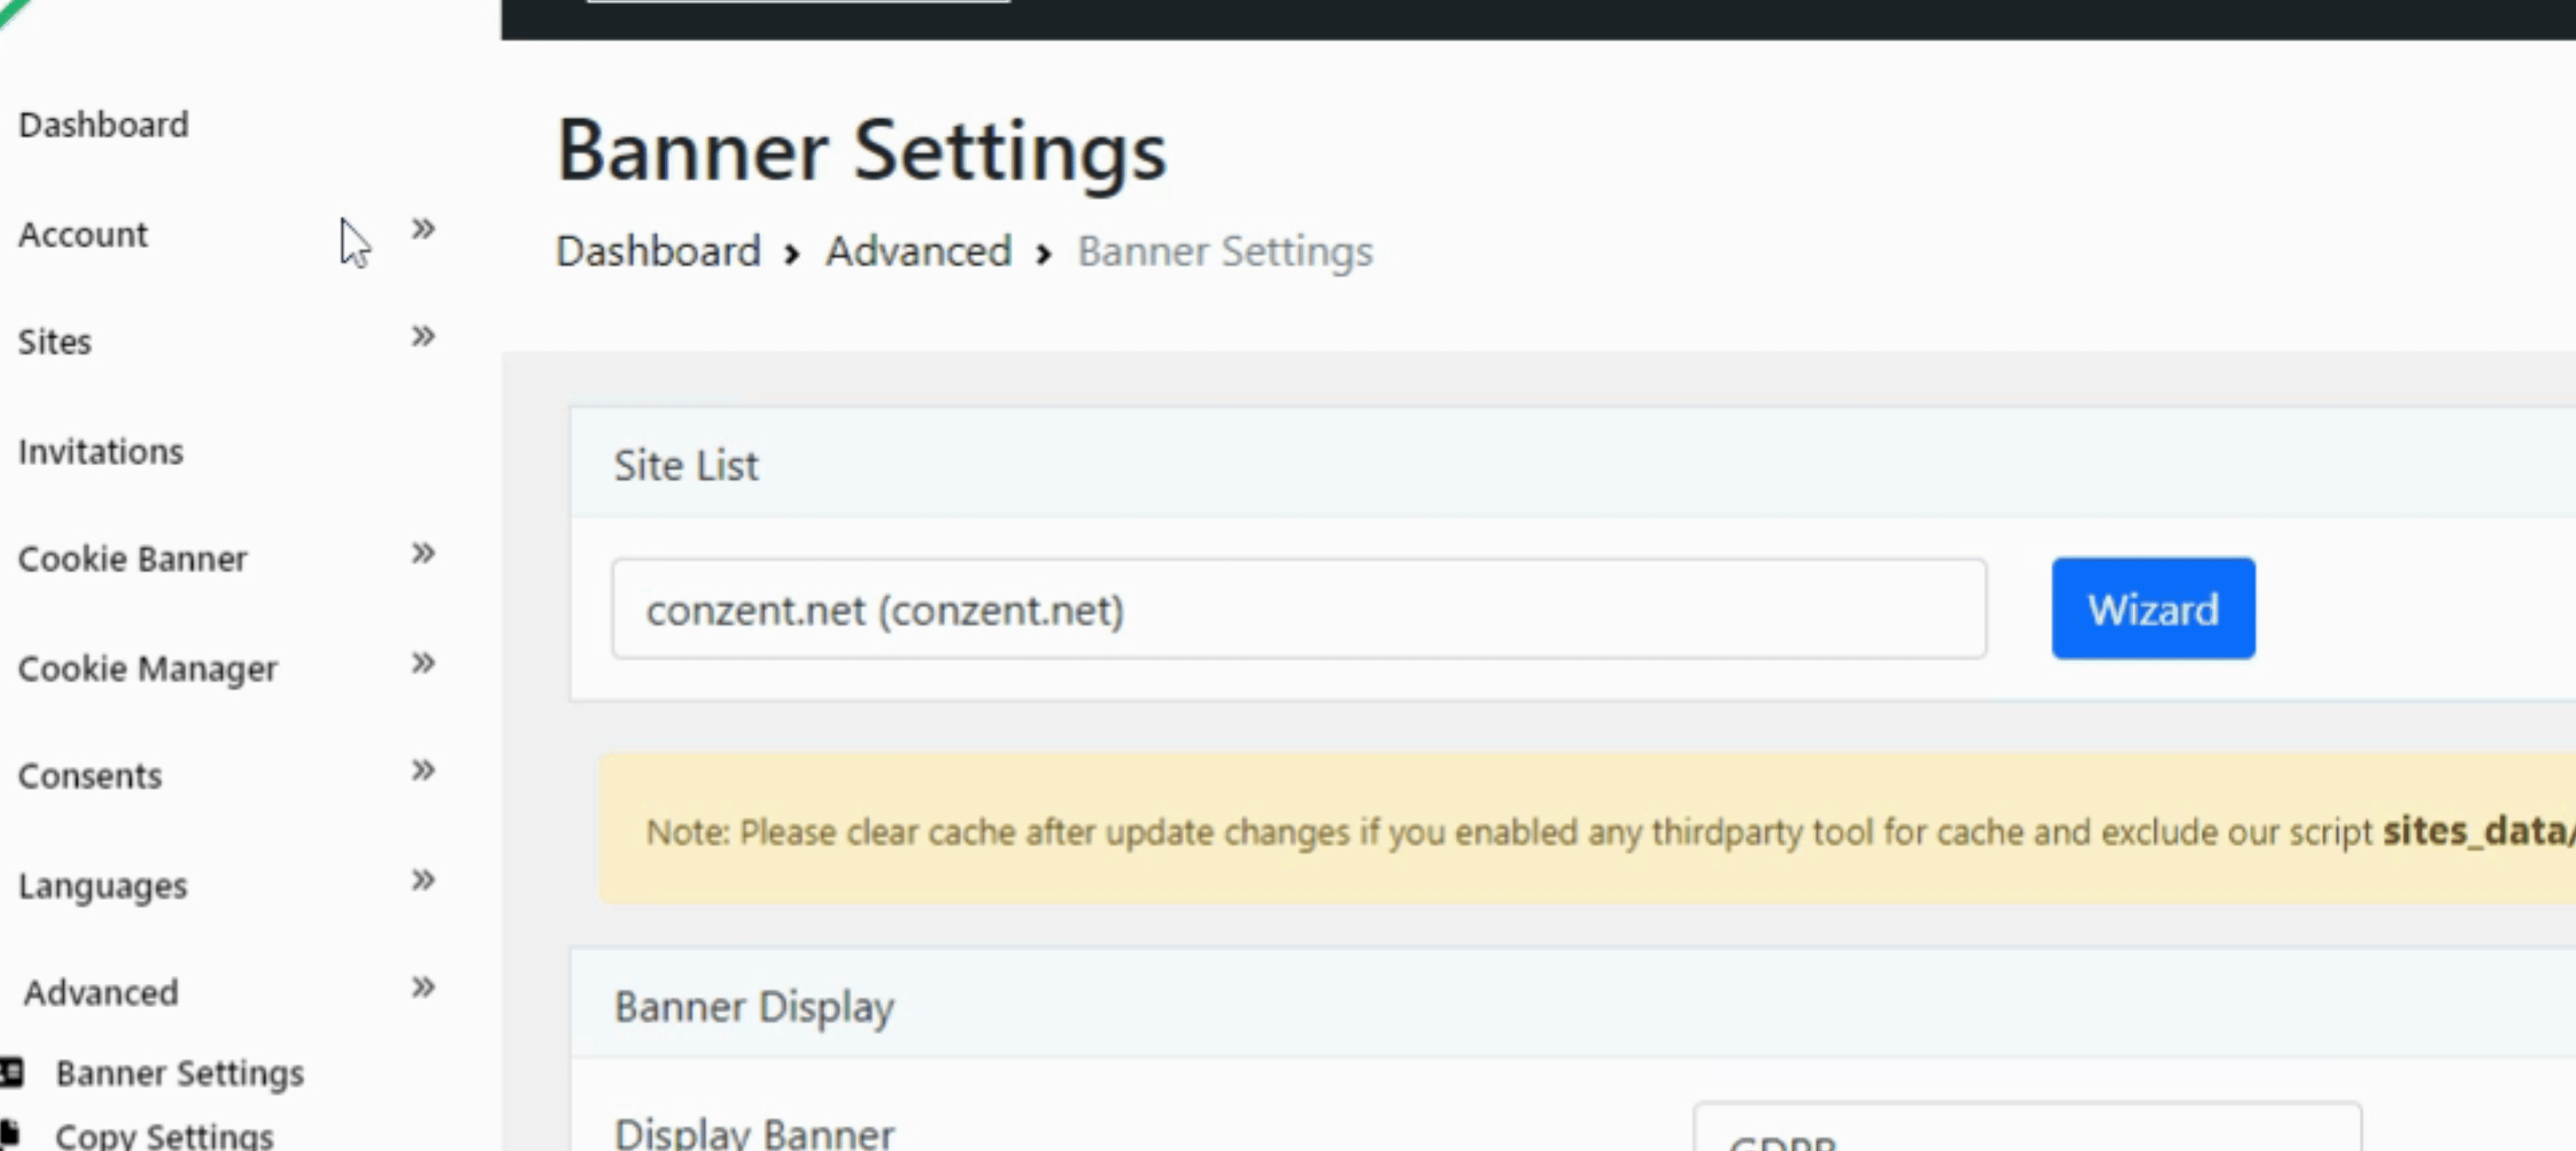Click the clear cache note text
Viewport: 2576px width, 1151px height.
(x=1610, y=832)
